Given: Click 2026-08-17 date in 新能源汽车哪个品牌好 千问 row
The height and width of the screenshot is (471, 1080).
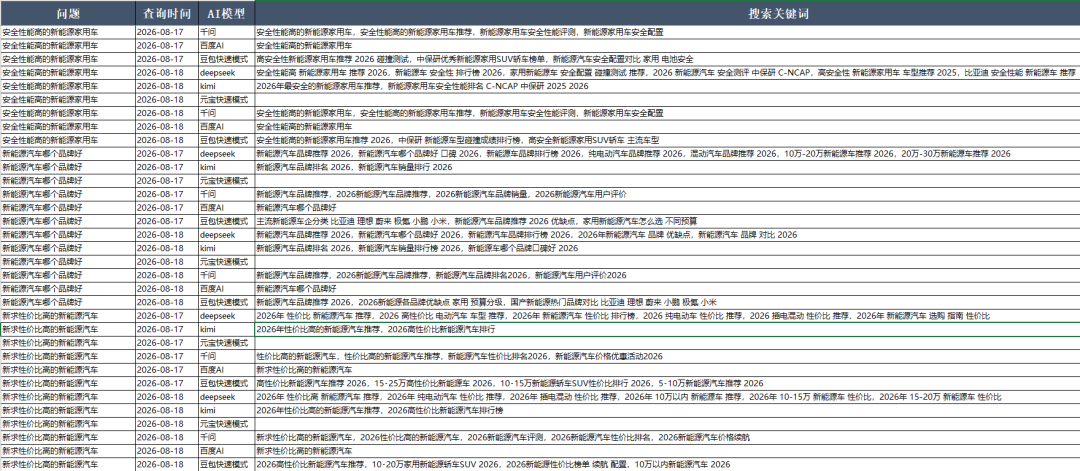Looking at the screenshot, I should pos(167,194).
